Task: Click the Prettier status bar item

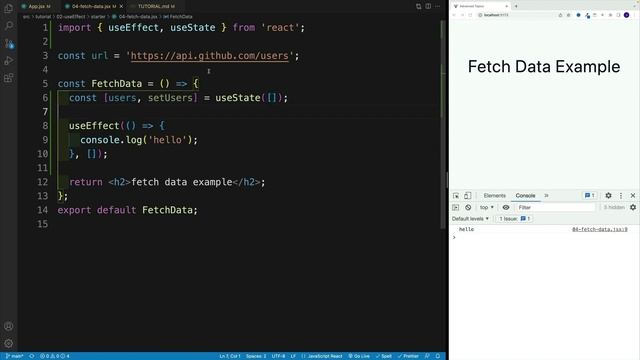Action: click(408, 356)
